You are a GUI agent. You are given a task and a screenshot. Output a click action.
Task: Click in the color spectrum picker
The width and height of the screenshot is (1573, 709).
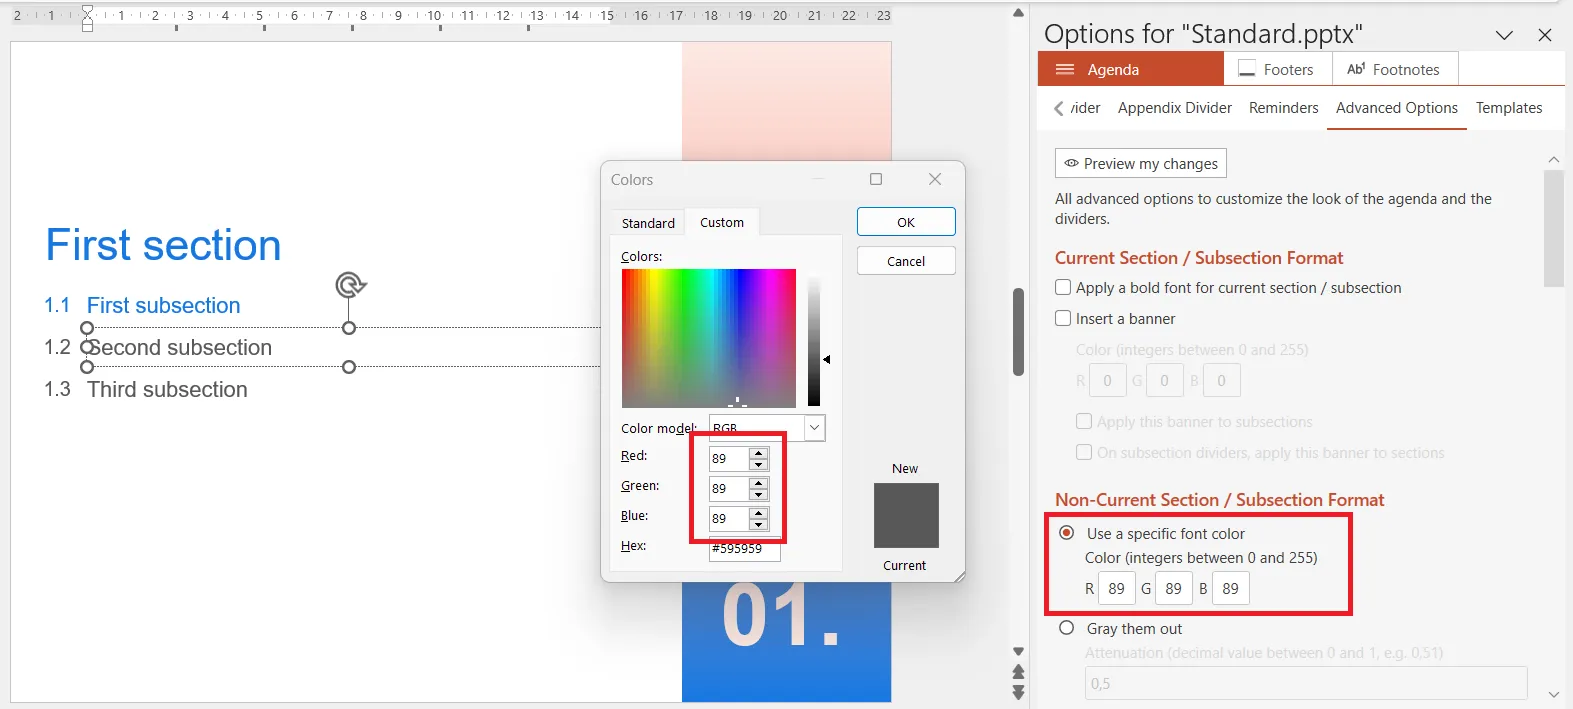tap(709, 338)
